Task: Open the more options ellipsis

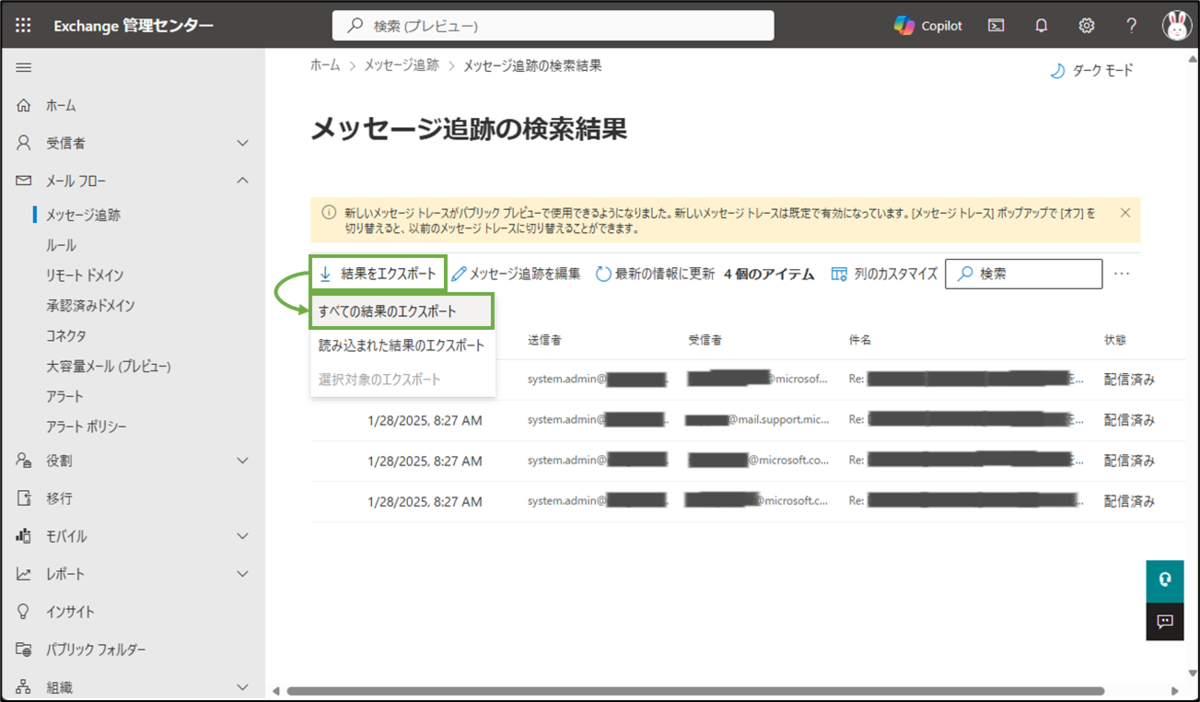Action: tap(1121, 273)
